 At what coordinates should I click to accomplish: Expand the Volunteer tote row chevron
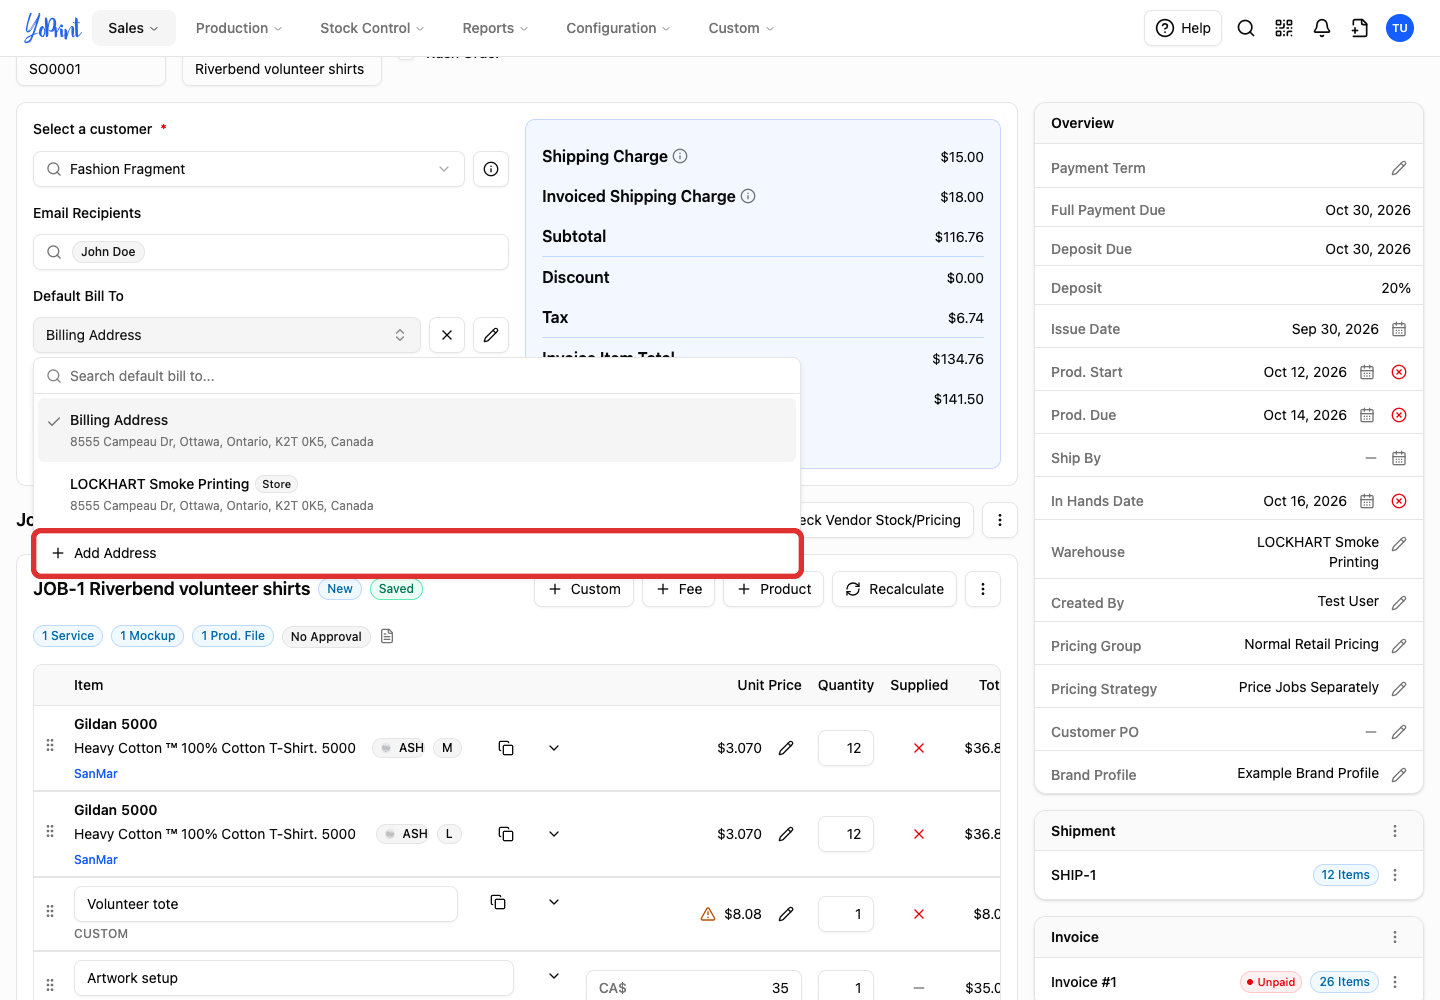pyautogui.click(x=554, y=902)
